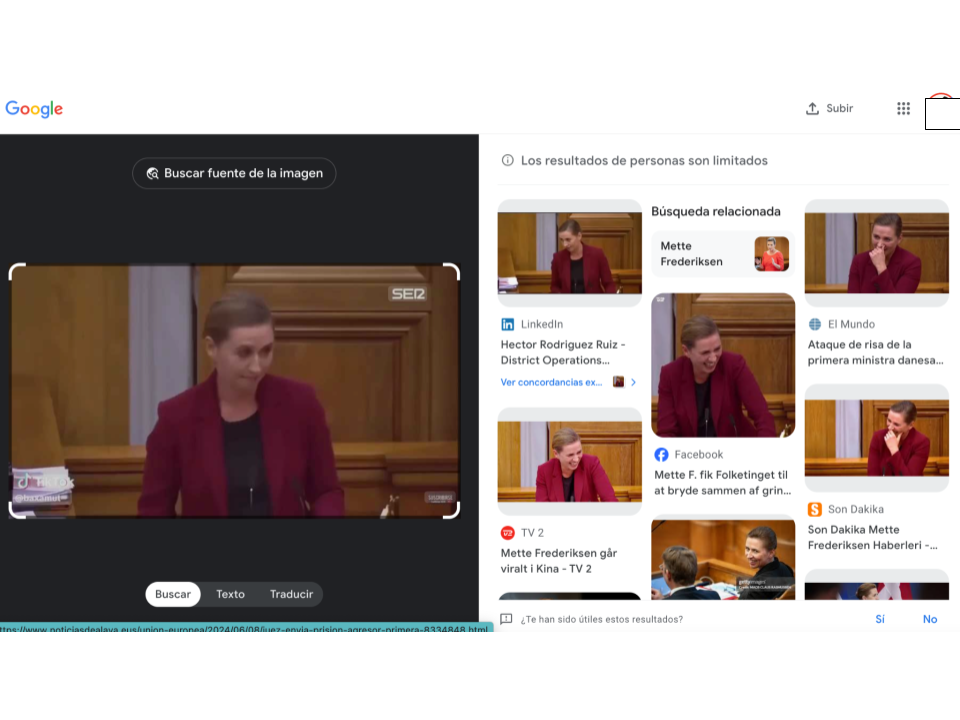Answer No to results feedback
The height and width of the screenshot is (720, 960).
tap(930, 619)
